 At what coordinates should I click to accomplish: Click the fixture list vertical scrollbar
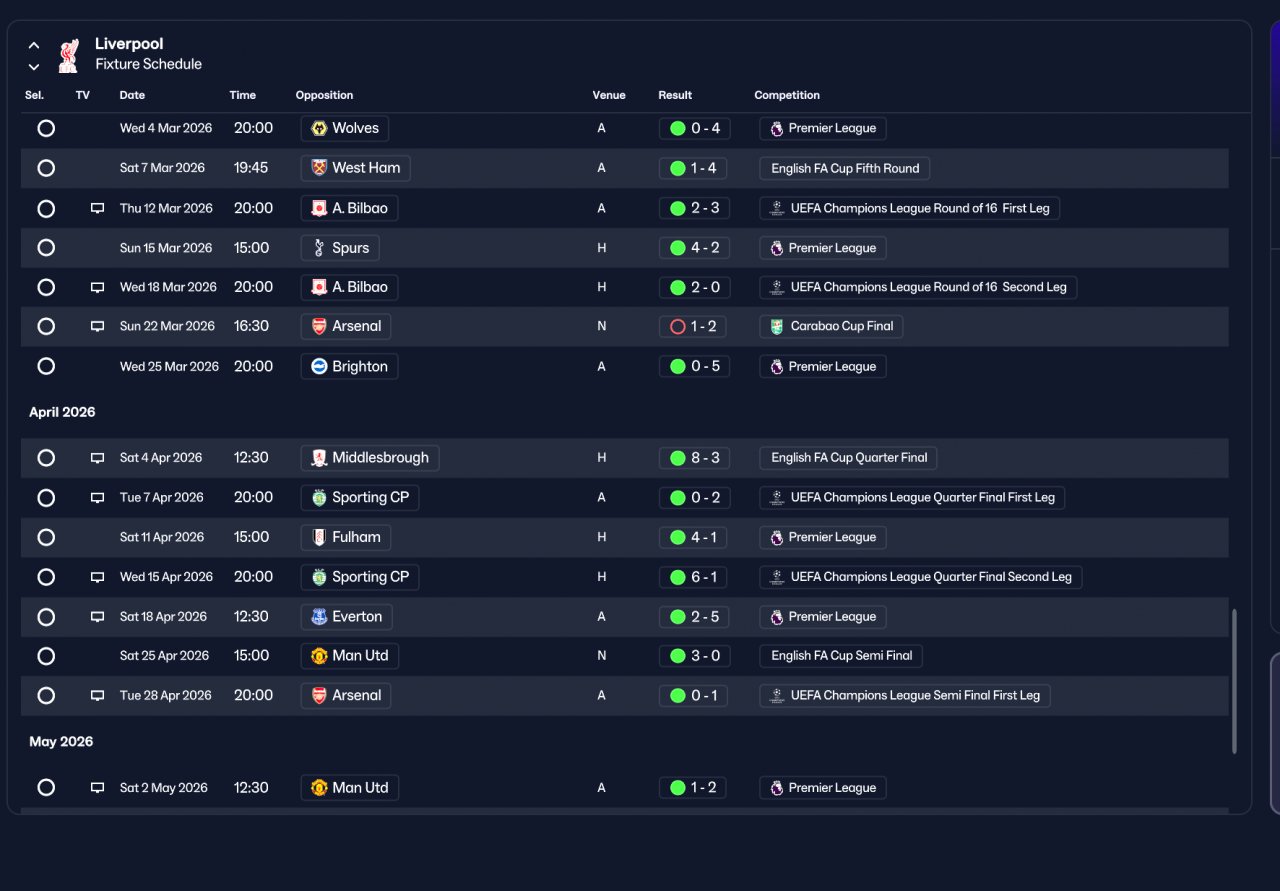click(1235, 680)
